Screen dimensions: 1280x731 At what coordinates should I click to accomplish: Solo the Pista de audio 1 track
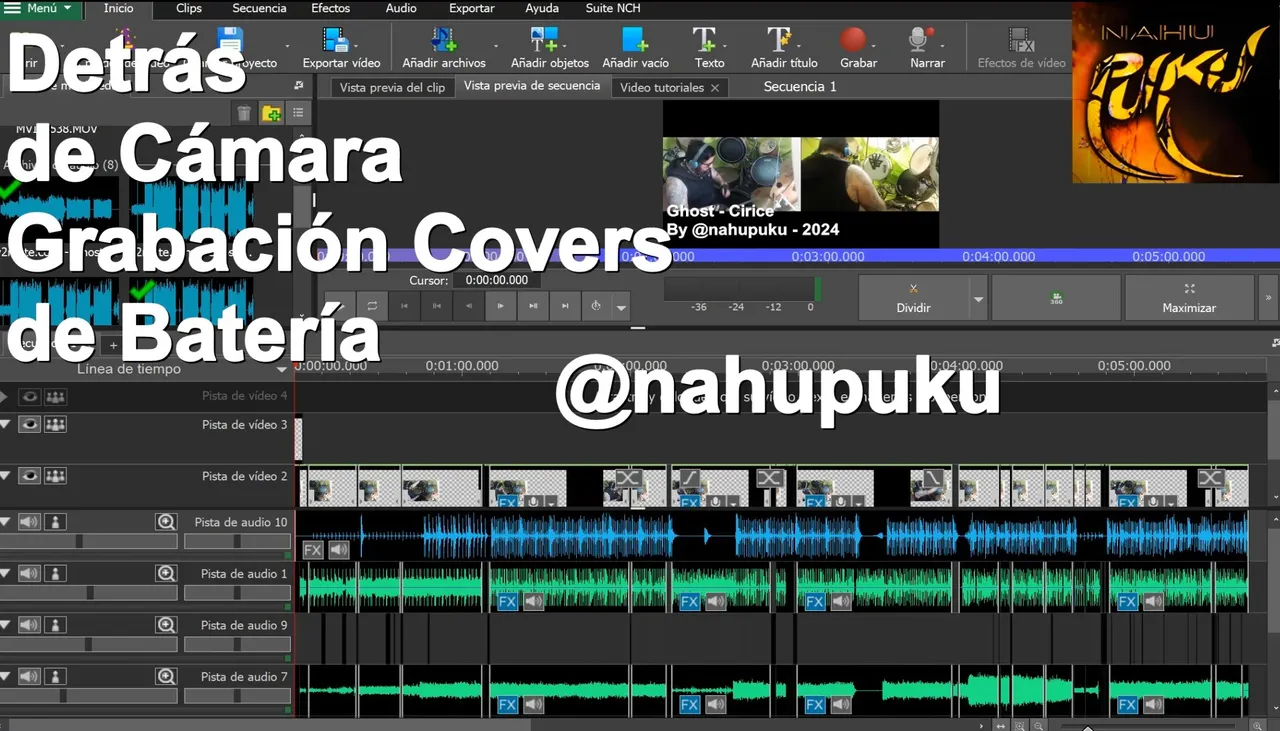[x=55, y=574]
